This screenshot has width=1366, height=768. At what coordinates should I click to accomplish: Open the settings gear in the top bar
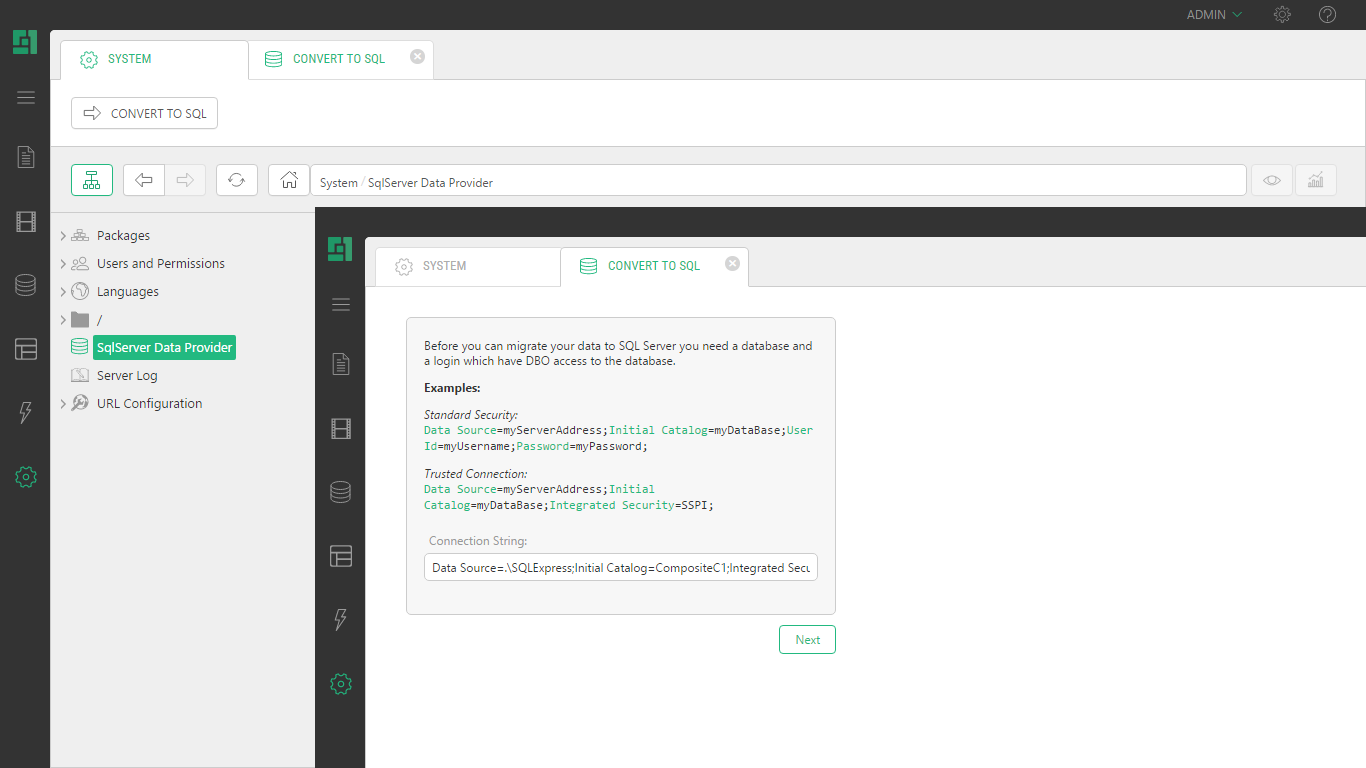coord(1282,15)
